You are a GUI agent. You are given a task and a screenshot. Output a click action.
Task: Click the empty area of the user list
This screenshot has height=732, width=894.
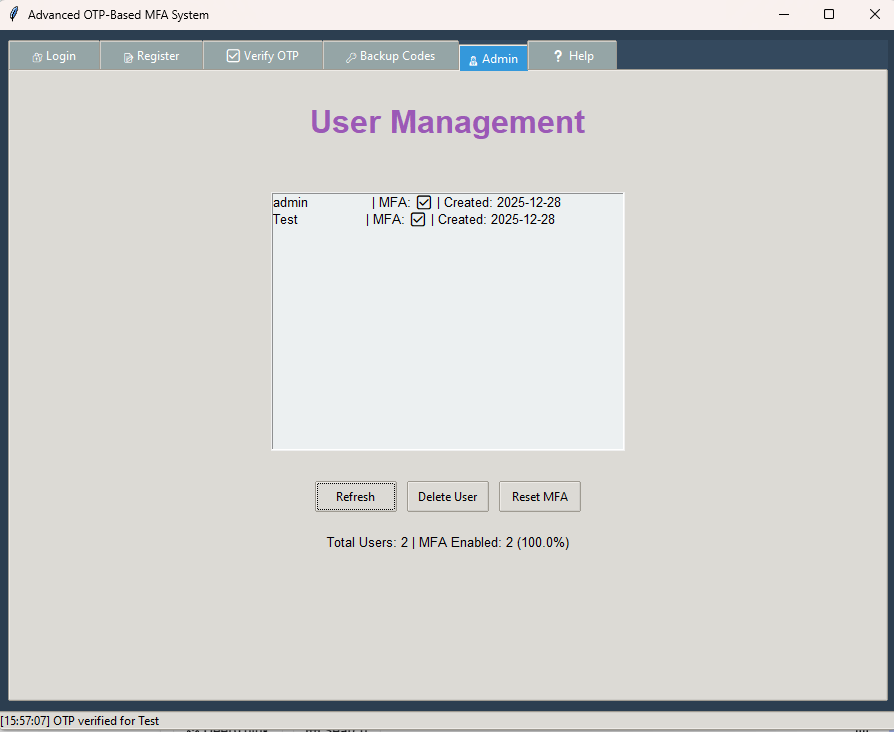click(x=447, y=340)
